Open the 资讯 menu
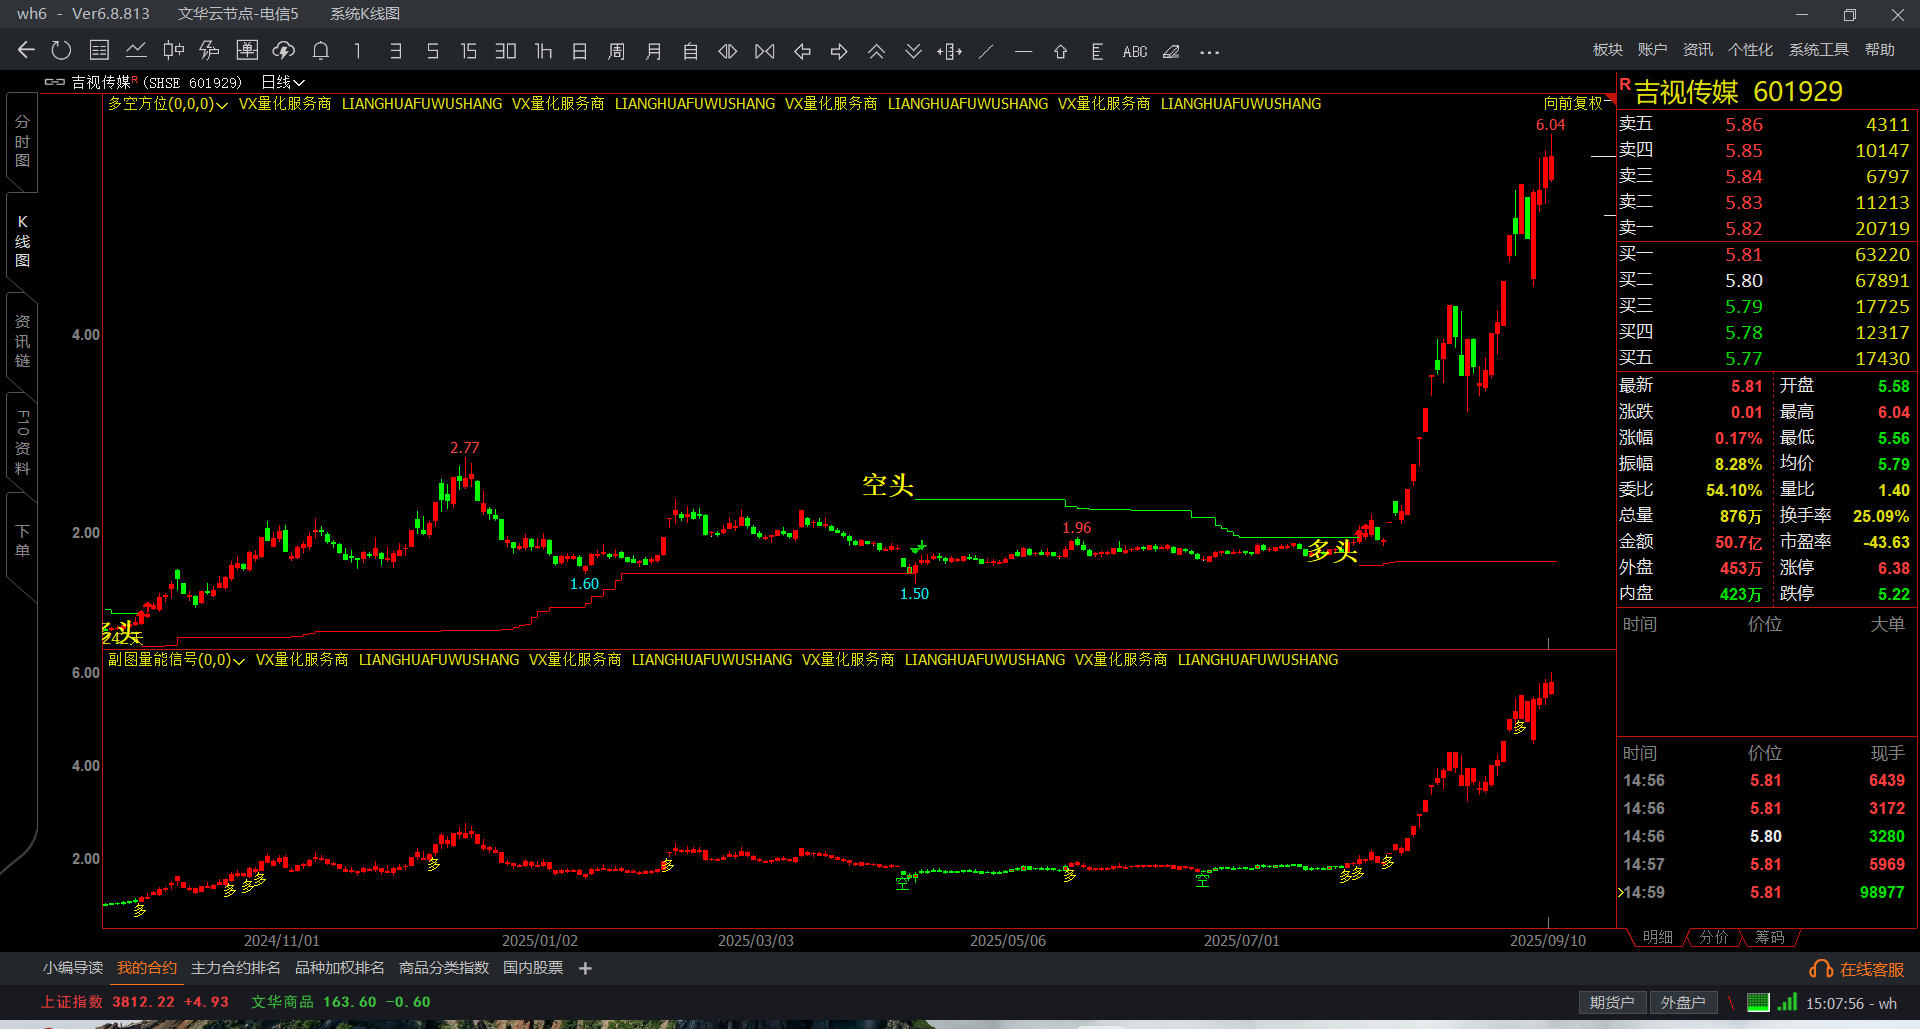 1697,50
